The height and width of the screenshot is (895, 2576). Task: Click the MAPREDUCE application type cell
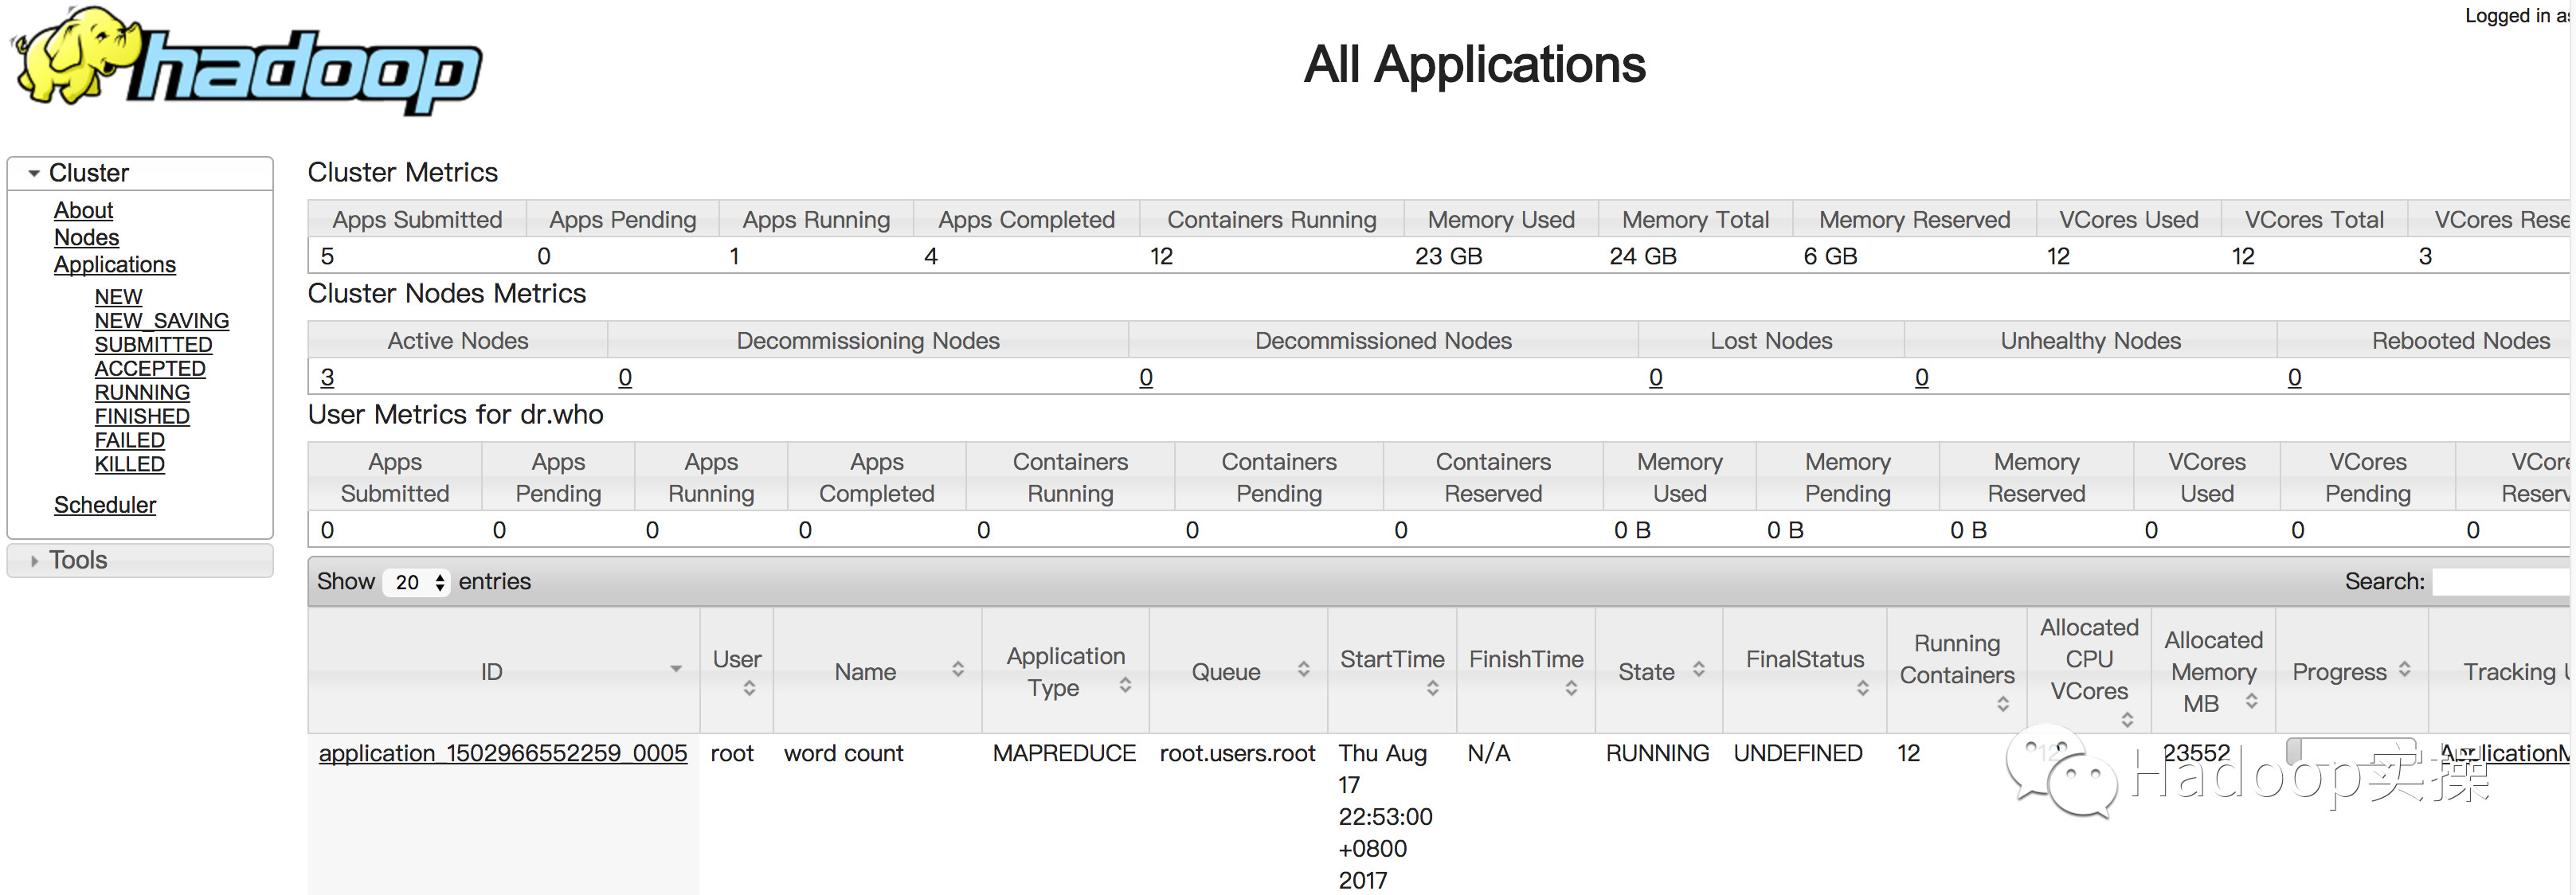tap(1064, 753)
